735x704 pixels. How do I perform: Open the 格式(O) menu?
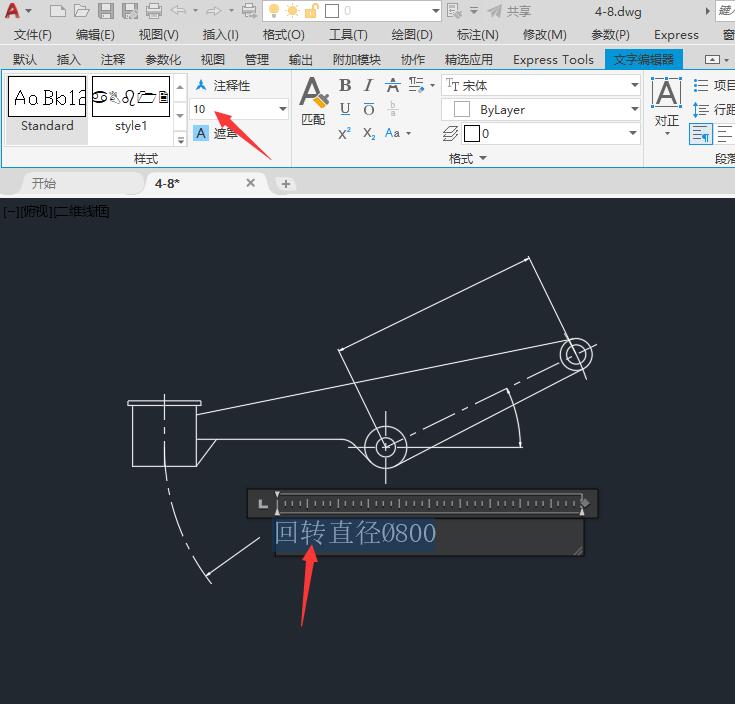click(x=284, y=35)
